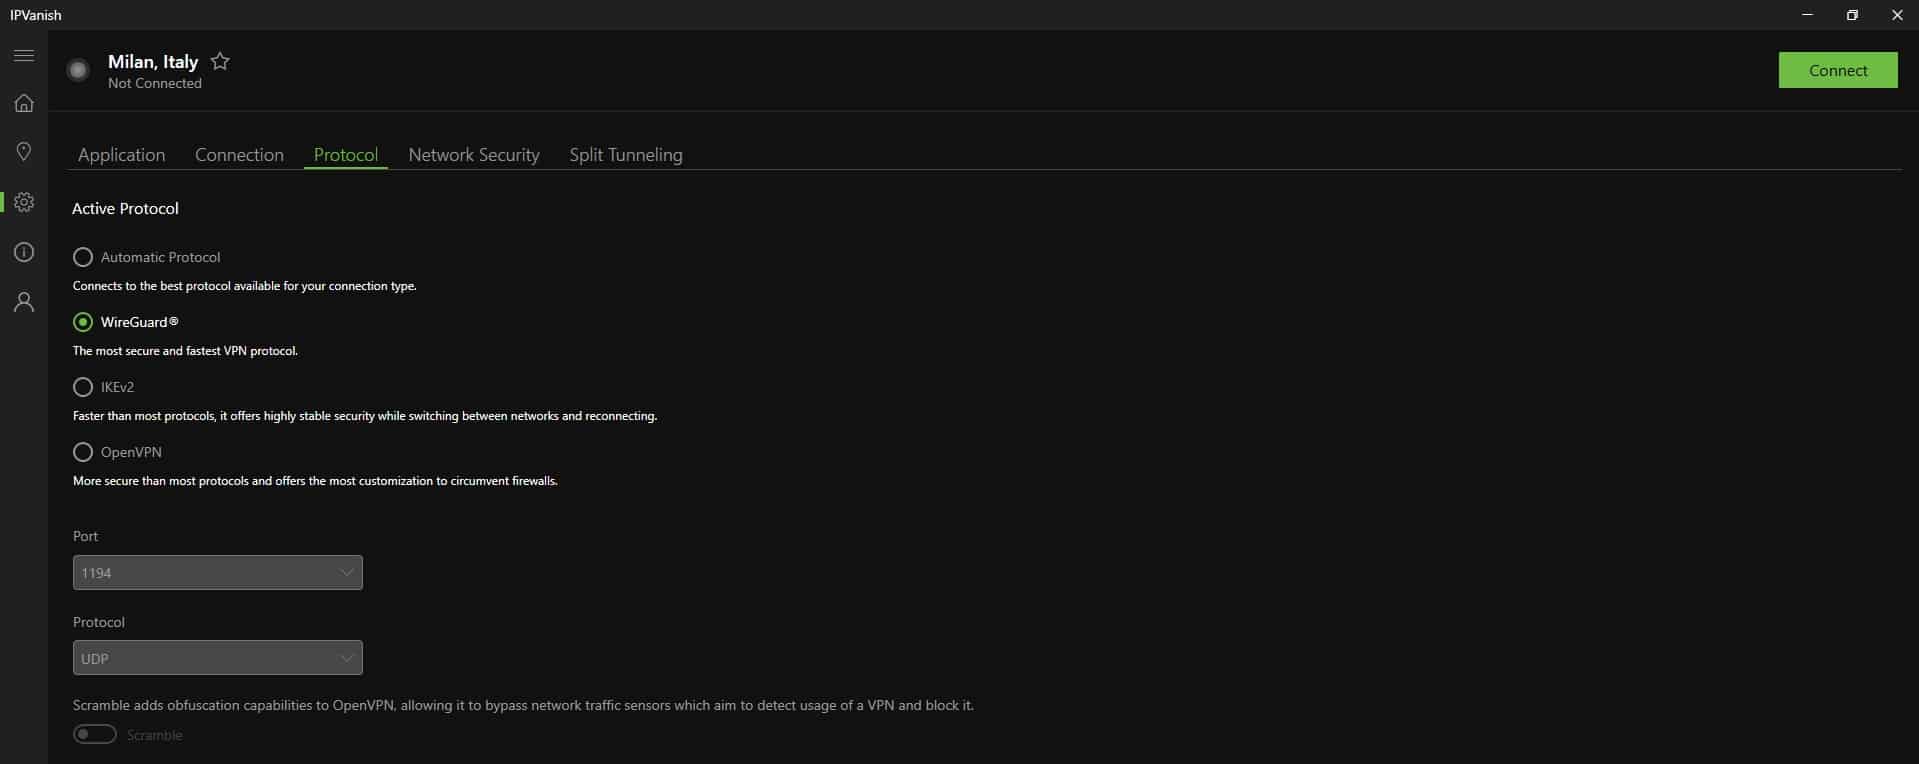Image resolution: width=1919 pixels, height=764 pixels.
Task: Click the green Connect button
Action: coord(1838,70)
